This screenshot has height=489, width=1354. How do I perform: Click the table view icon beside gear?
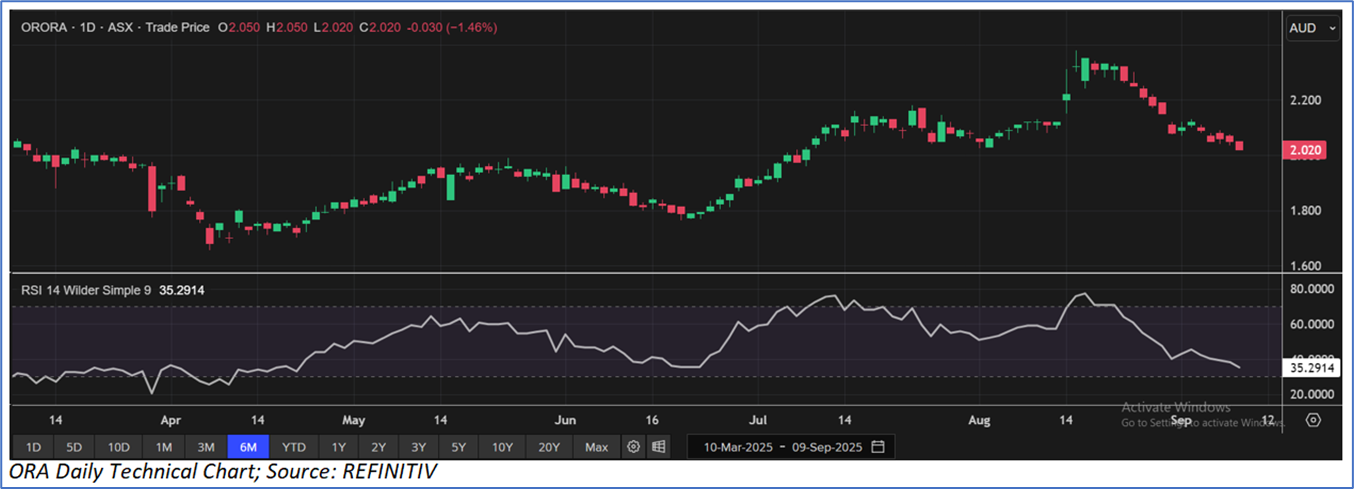[x=657, y=446]
